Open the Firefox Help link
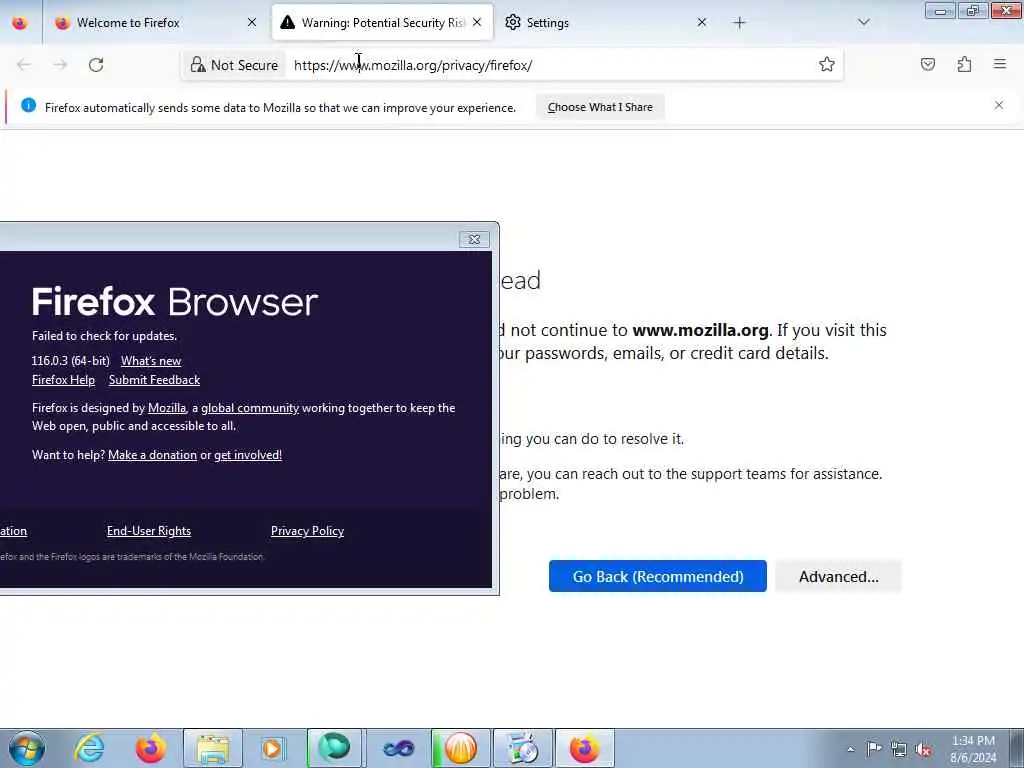The height and width of the screenshot is (768, 1024). pyautogui.click(x=63, y=380)
